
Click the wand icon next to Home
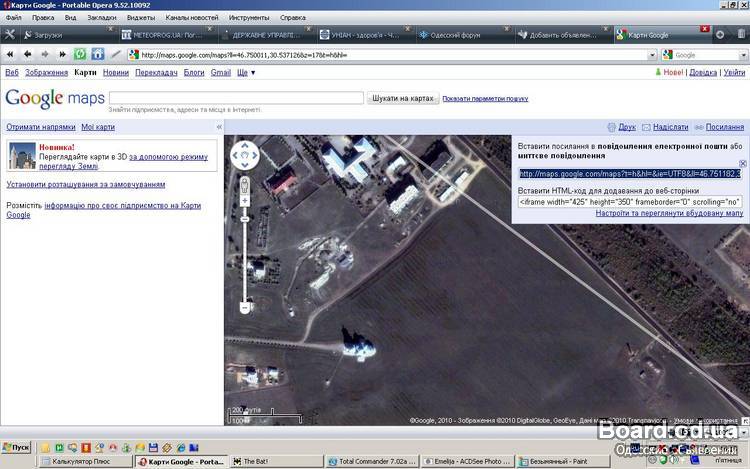point(115,55)
